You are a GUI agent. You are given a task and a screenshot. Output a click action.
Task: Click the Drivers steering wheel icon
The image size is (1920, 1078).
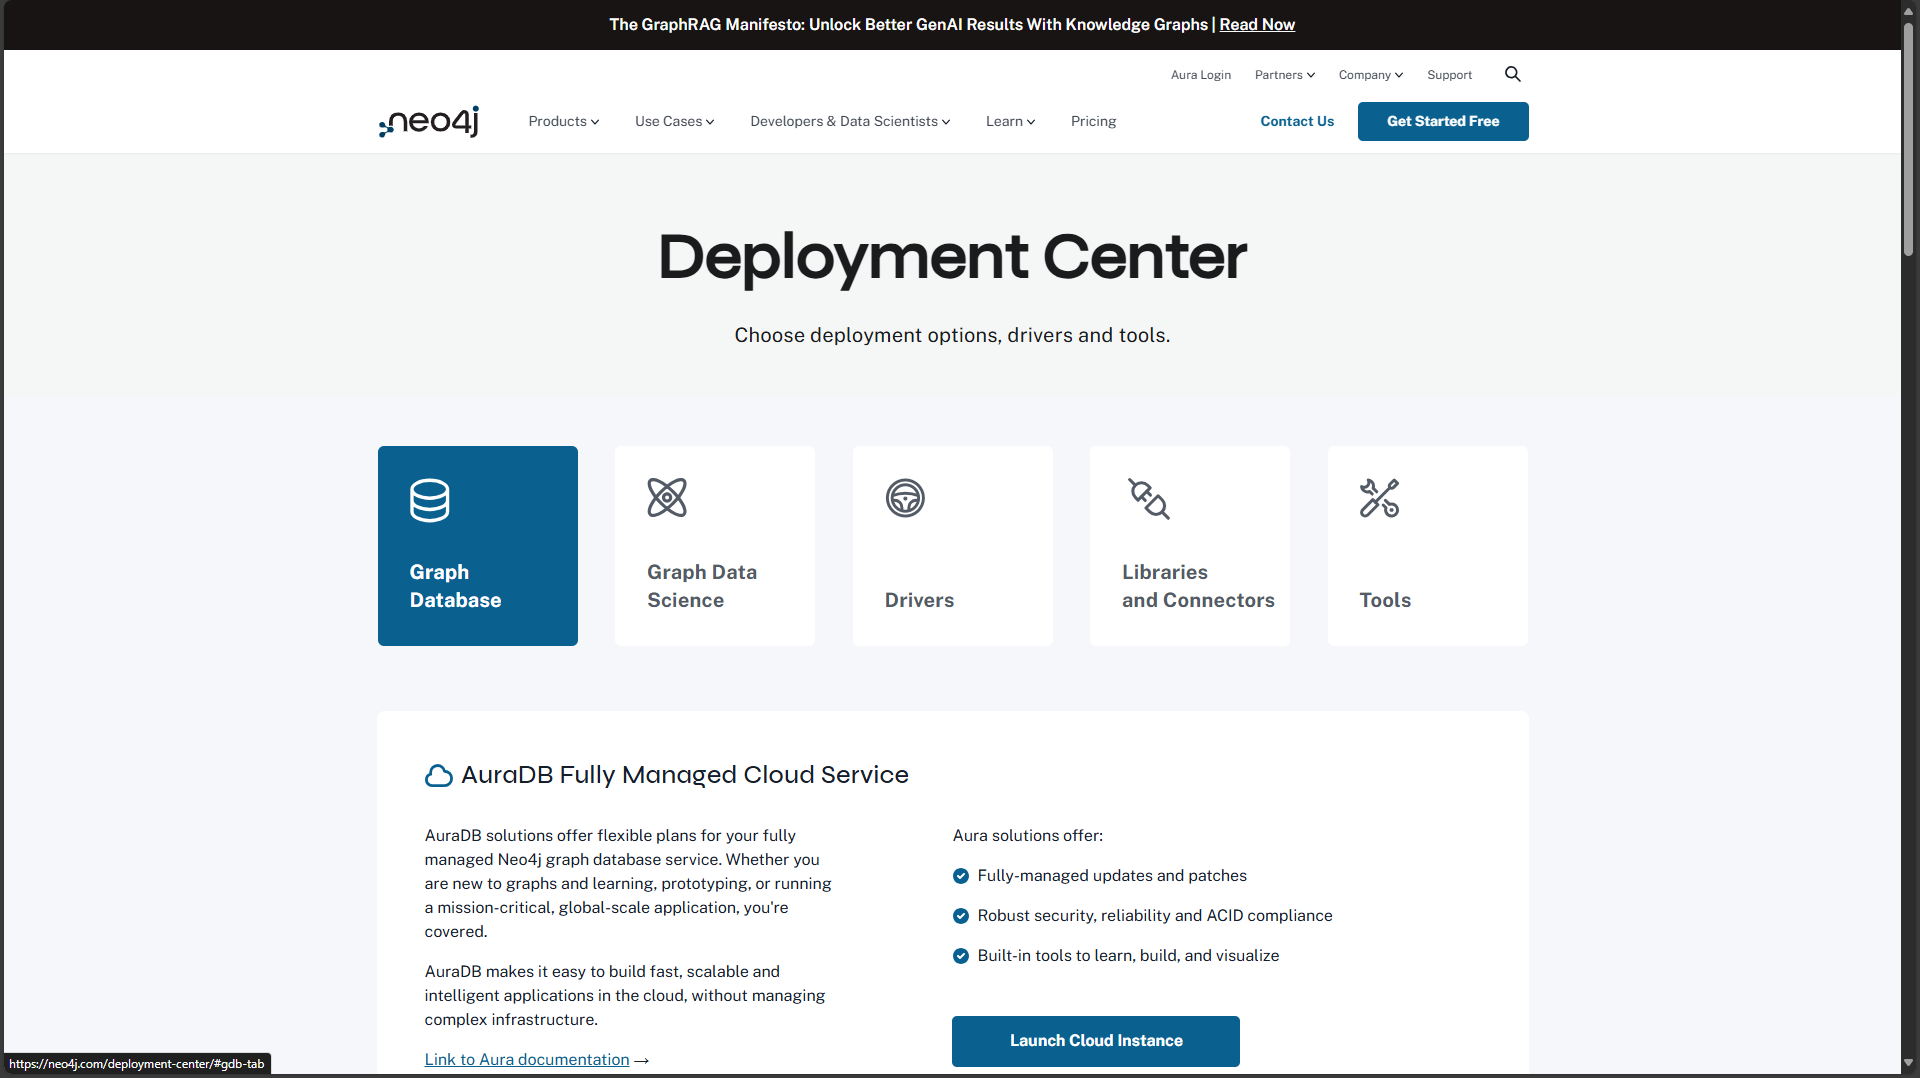pos(905,498)
